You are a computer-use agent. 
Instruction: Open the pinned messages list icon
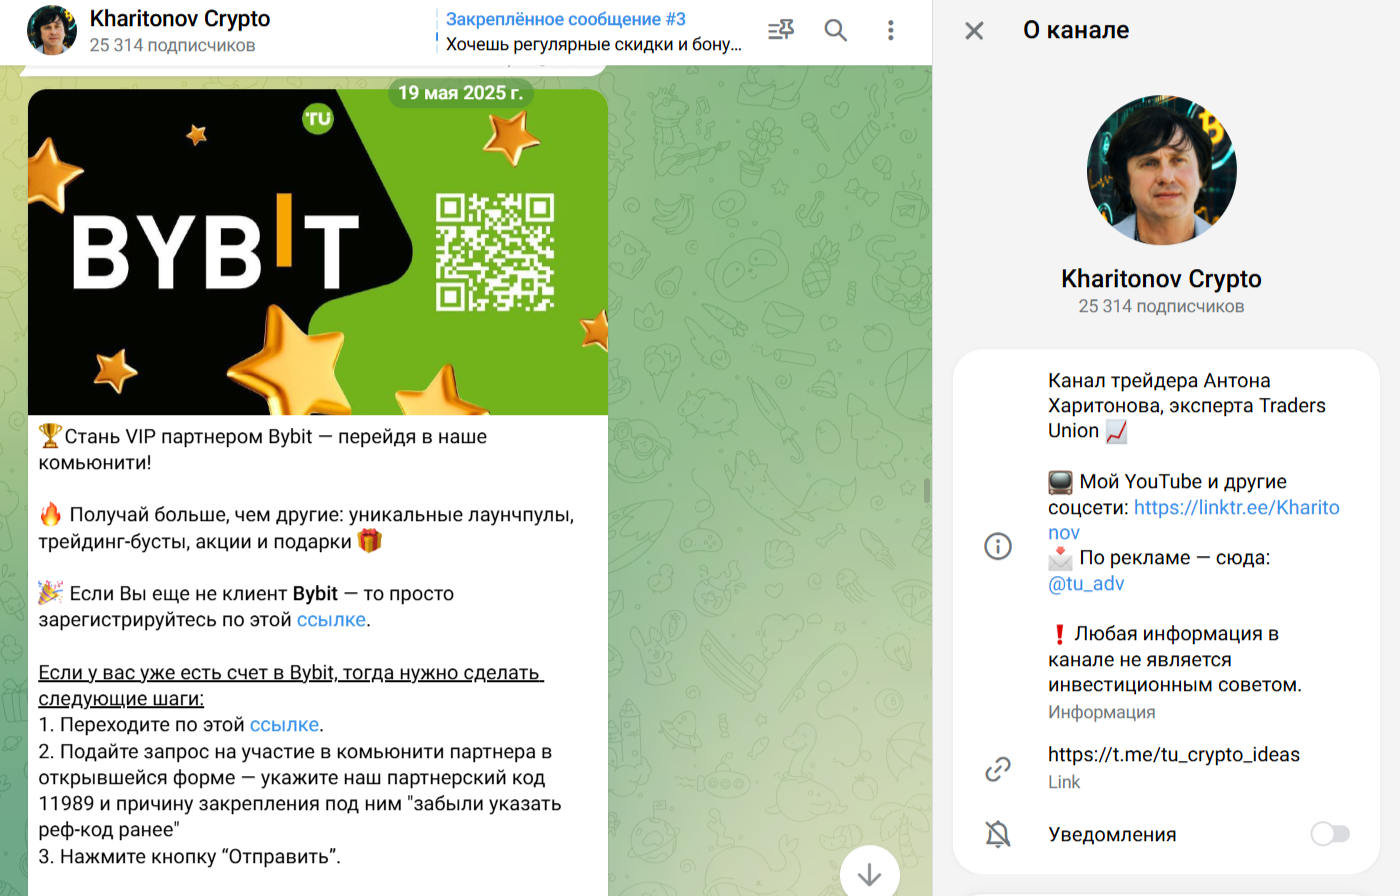click(x=781, y=30)
